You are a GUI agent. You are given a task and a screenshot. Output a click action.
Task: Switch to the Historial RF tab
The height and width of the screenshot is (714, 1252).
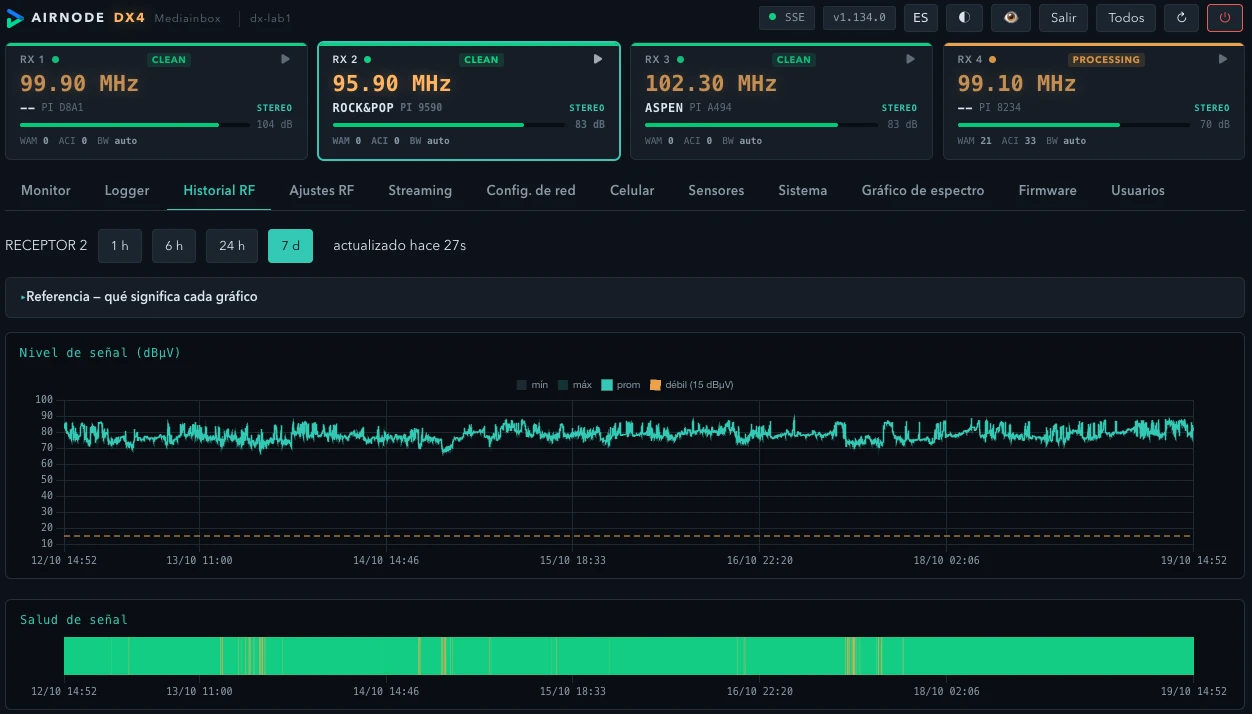(219, 190)
